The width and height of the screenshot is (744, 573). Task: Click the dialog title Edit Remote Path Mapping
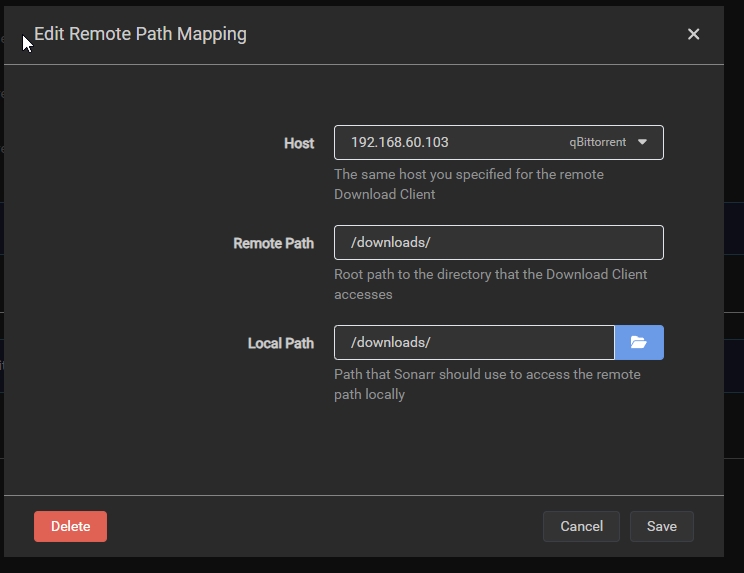tap(140, 34)
